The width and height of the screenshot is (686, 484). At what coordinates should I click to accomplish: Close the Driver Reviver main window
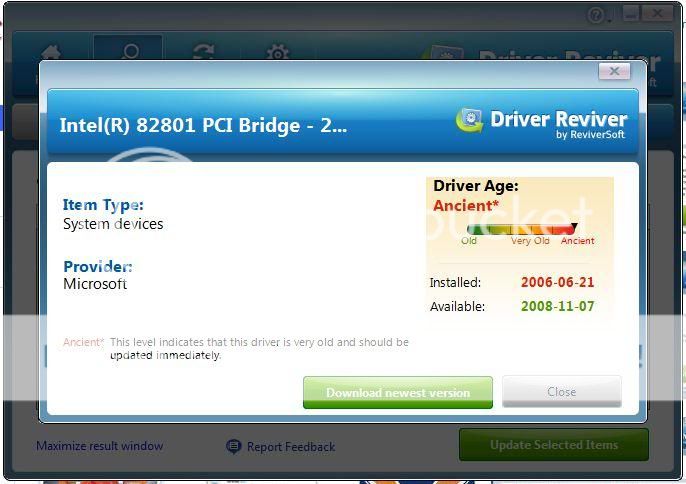[657, 14]
